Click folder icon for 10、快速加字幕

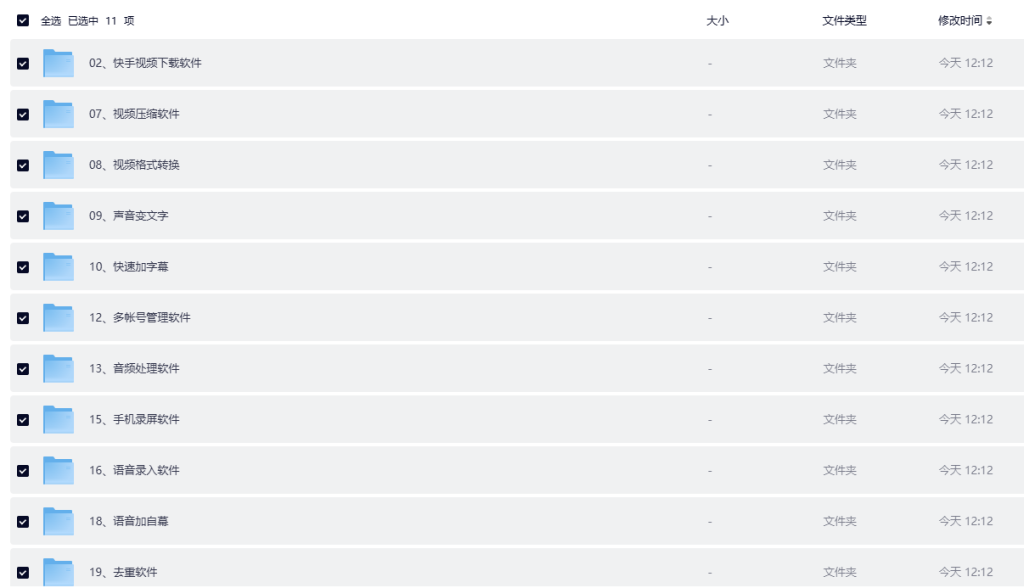pyautogui.click(x=58, y=267)
